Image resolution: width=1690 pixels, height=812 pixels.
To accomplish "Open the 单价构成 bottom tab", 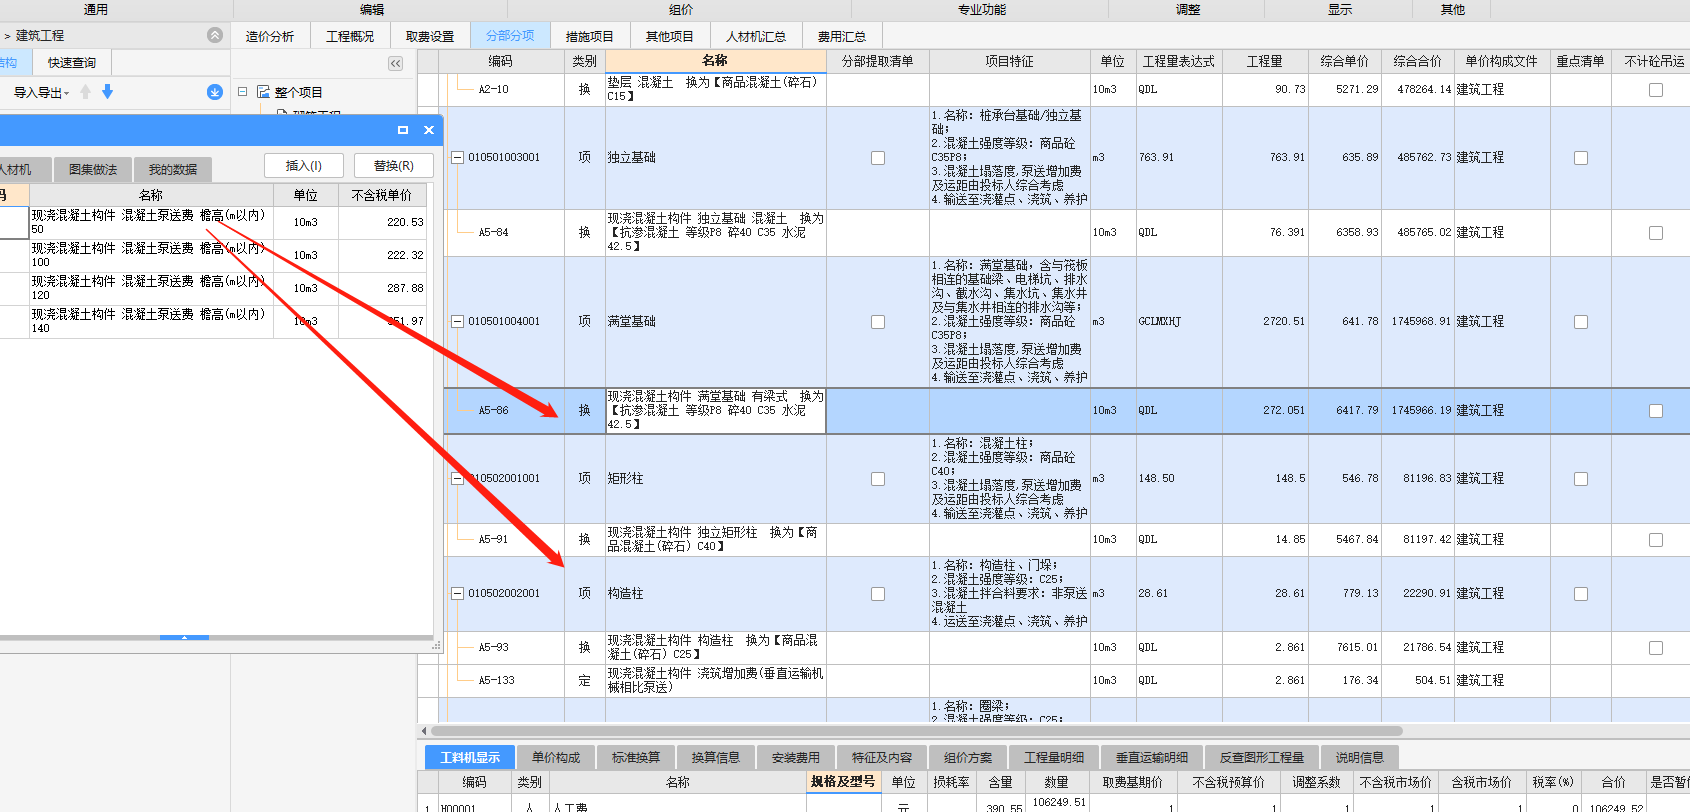I will (556, 757).
